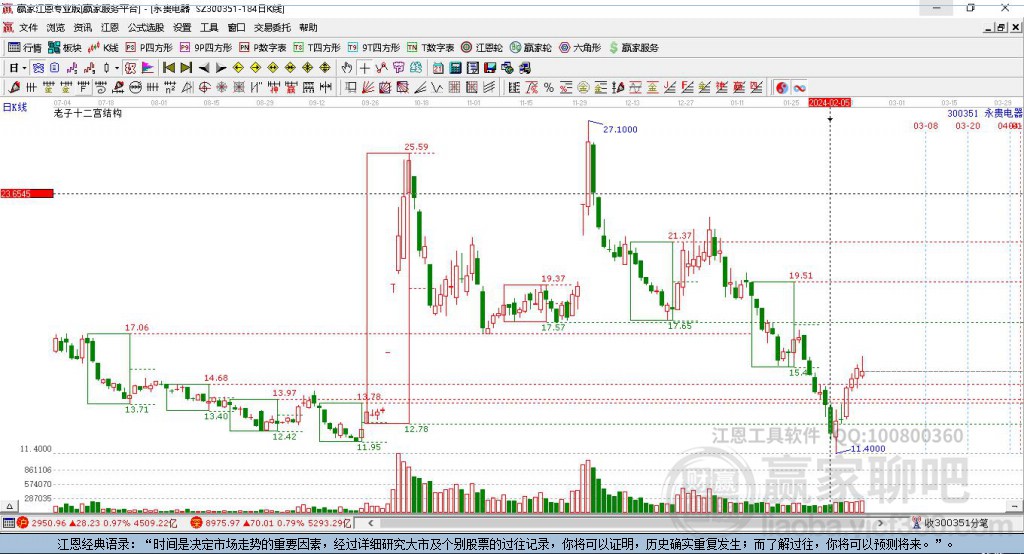Open the 设置 menu

[x=182, y=27]
